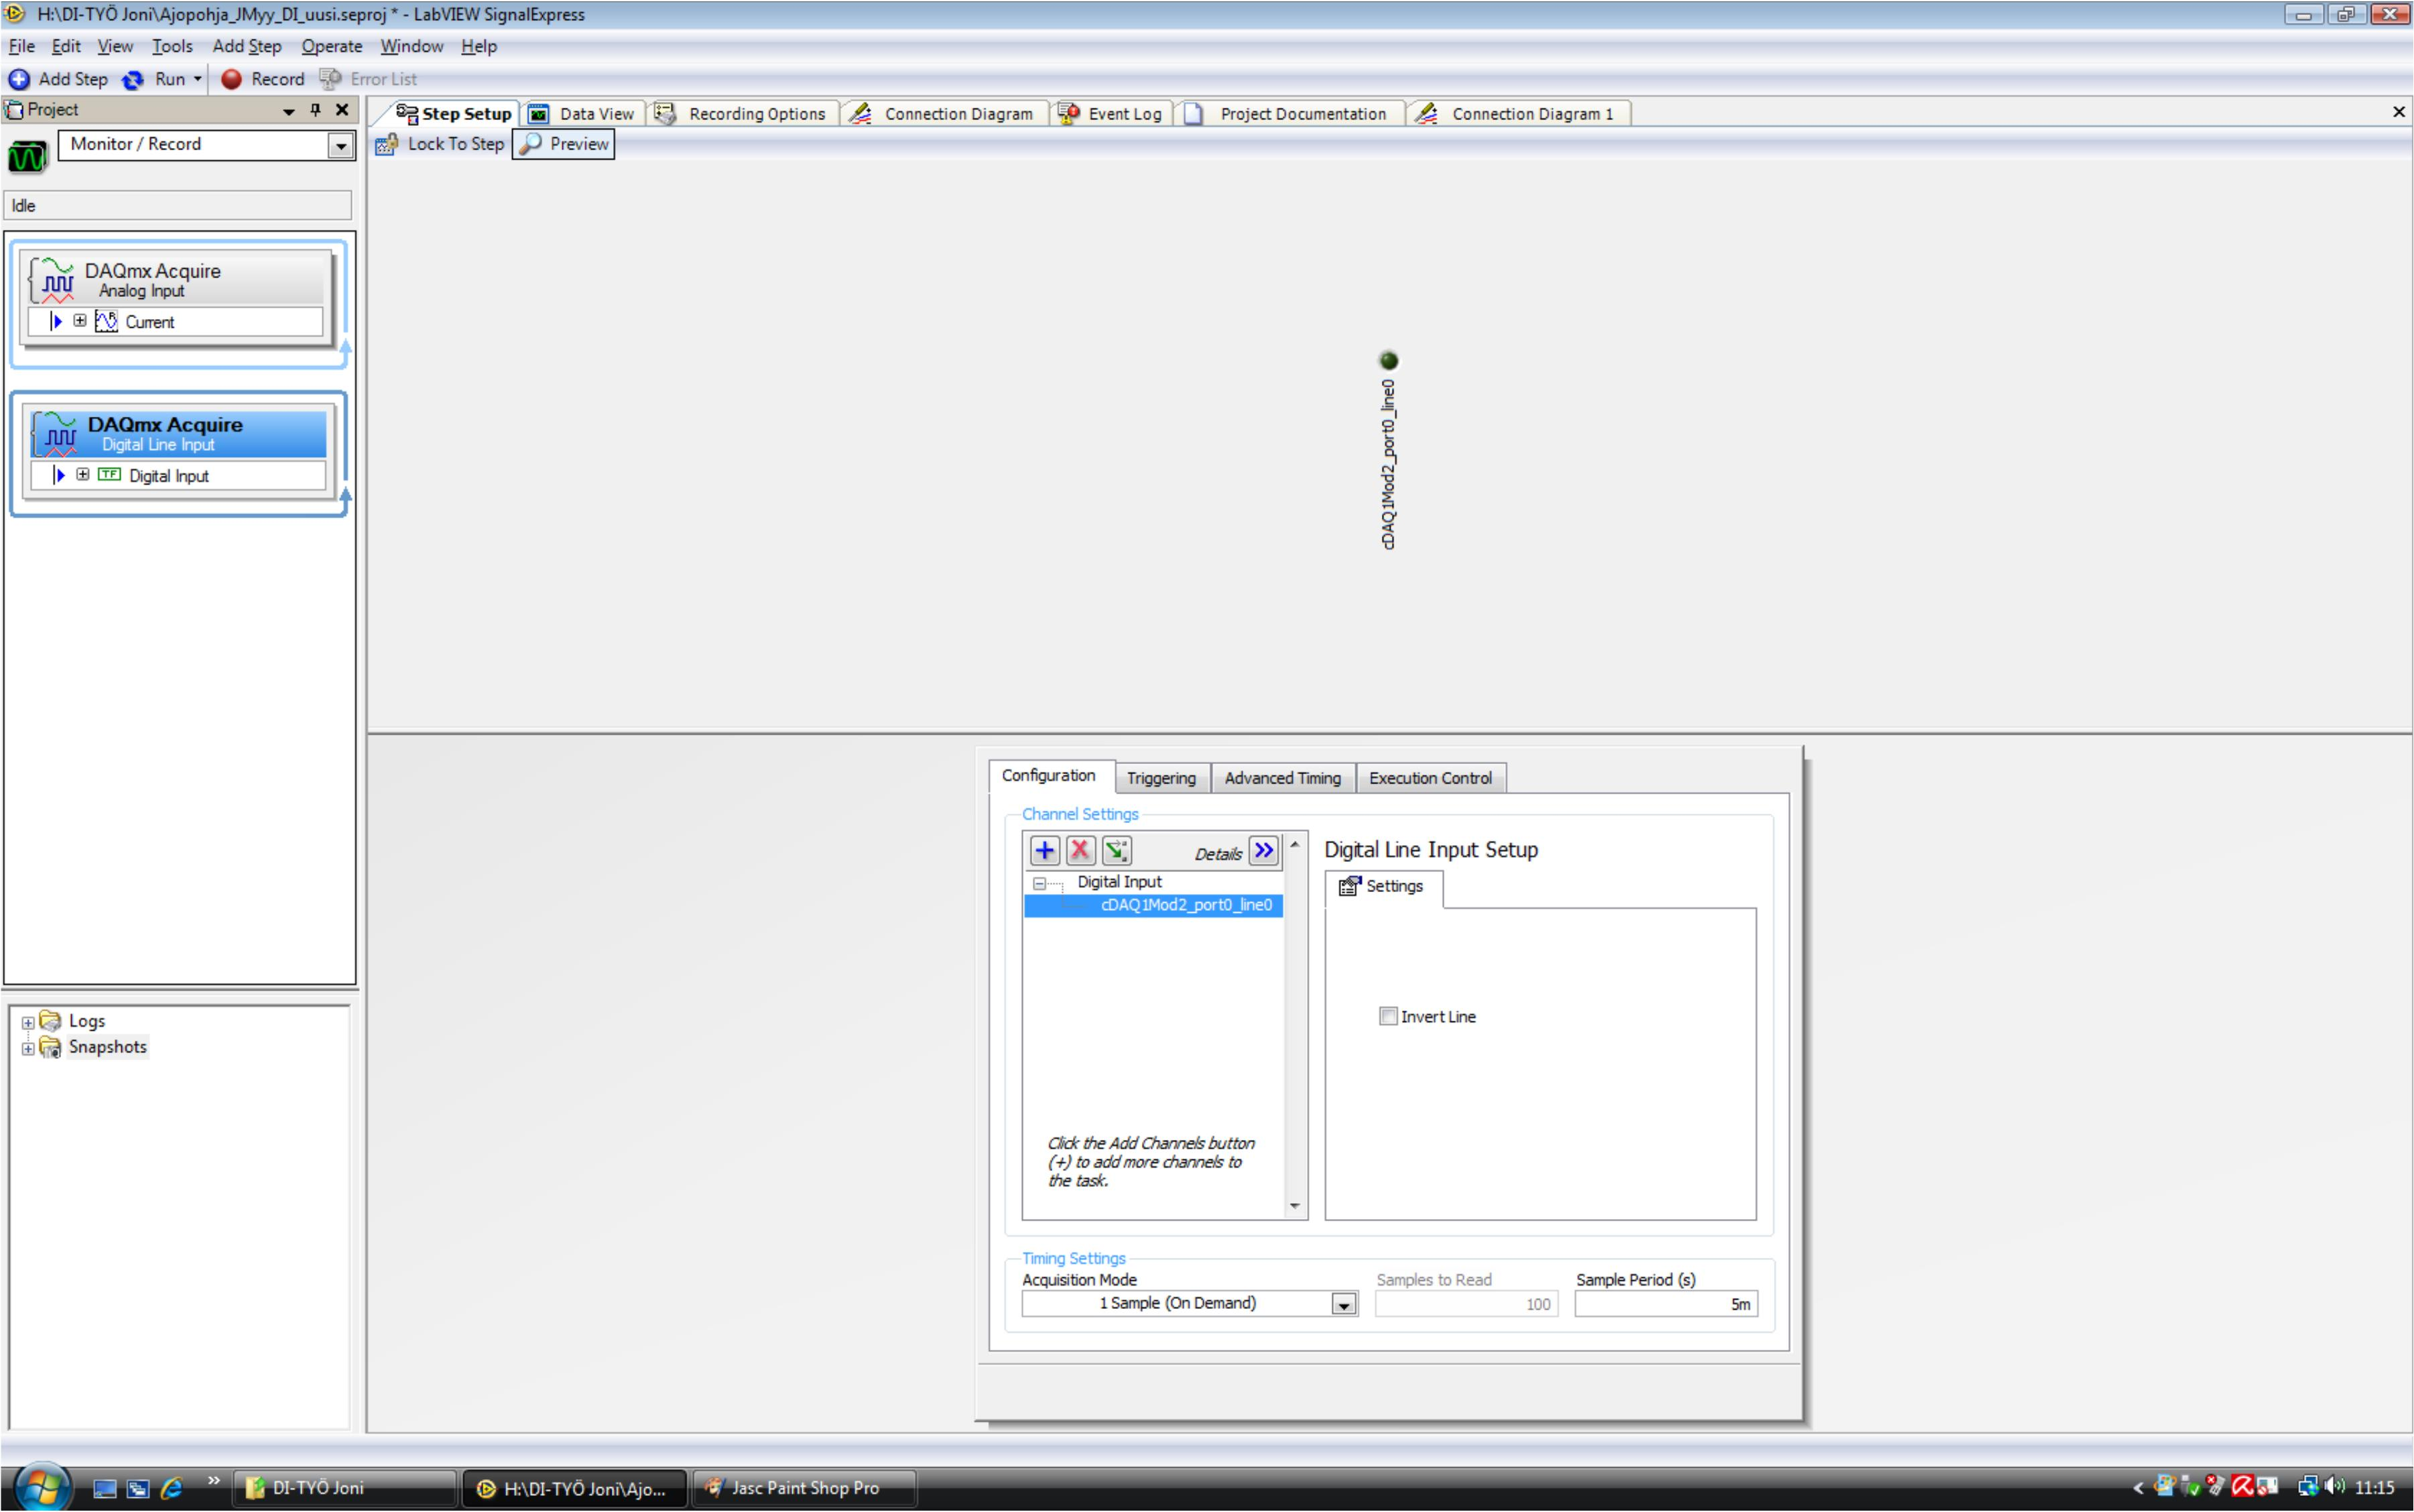
Task: Expand the Logs folder
Action: point(28,1022)
